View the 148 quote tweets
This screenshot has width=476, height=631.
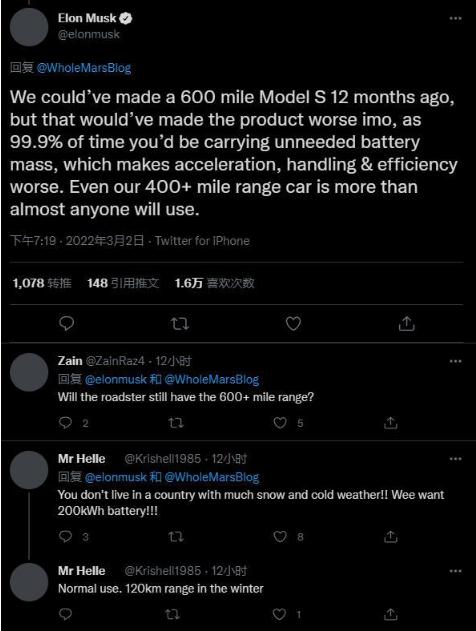click(x=123, y=283)
